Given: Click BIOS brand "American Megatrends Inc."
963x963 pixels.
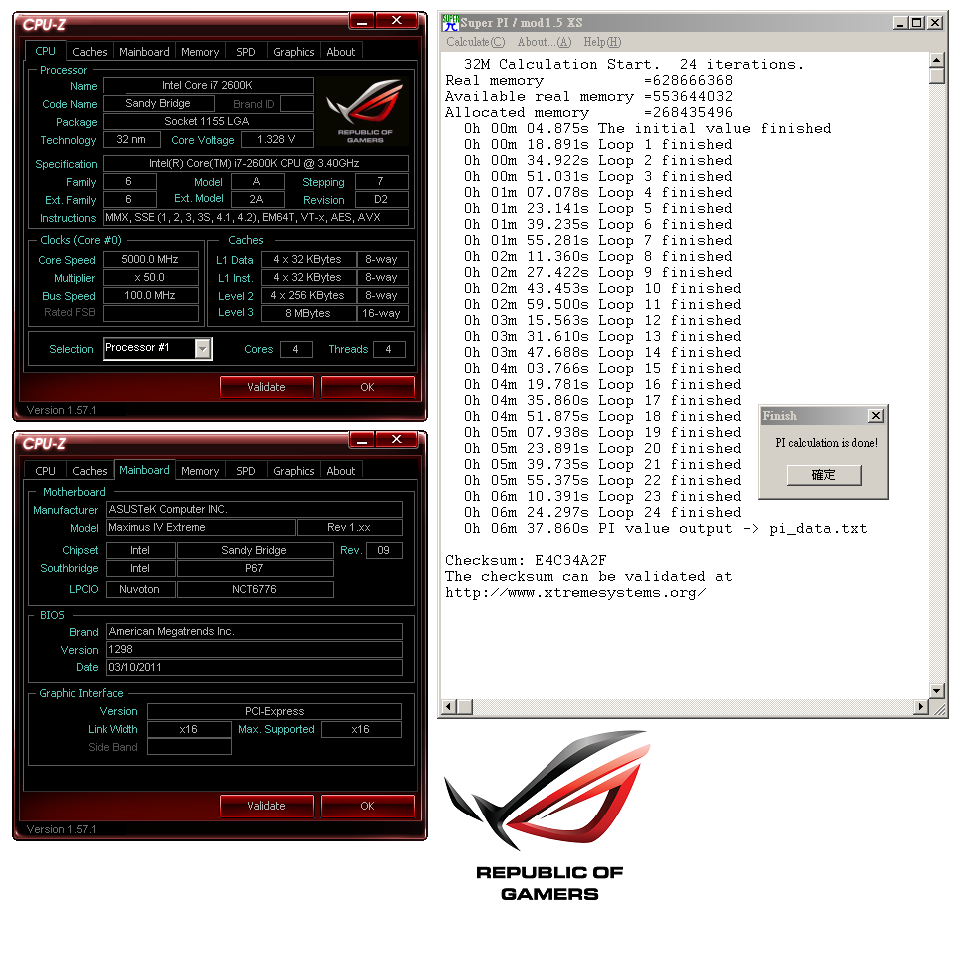Looking at the screenshot, I should tap(255, 631).
